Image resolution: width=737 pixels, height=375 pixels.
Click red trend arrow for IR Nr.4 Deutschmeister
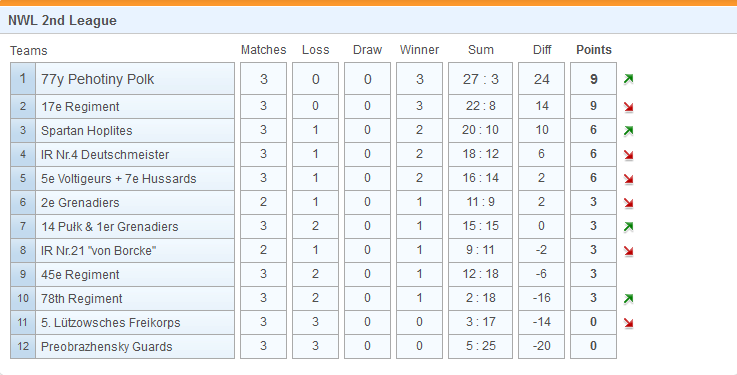click(x=628, y=155)
